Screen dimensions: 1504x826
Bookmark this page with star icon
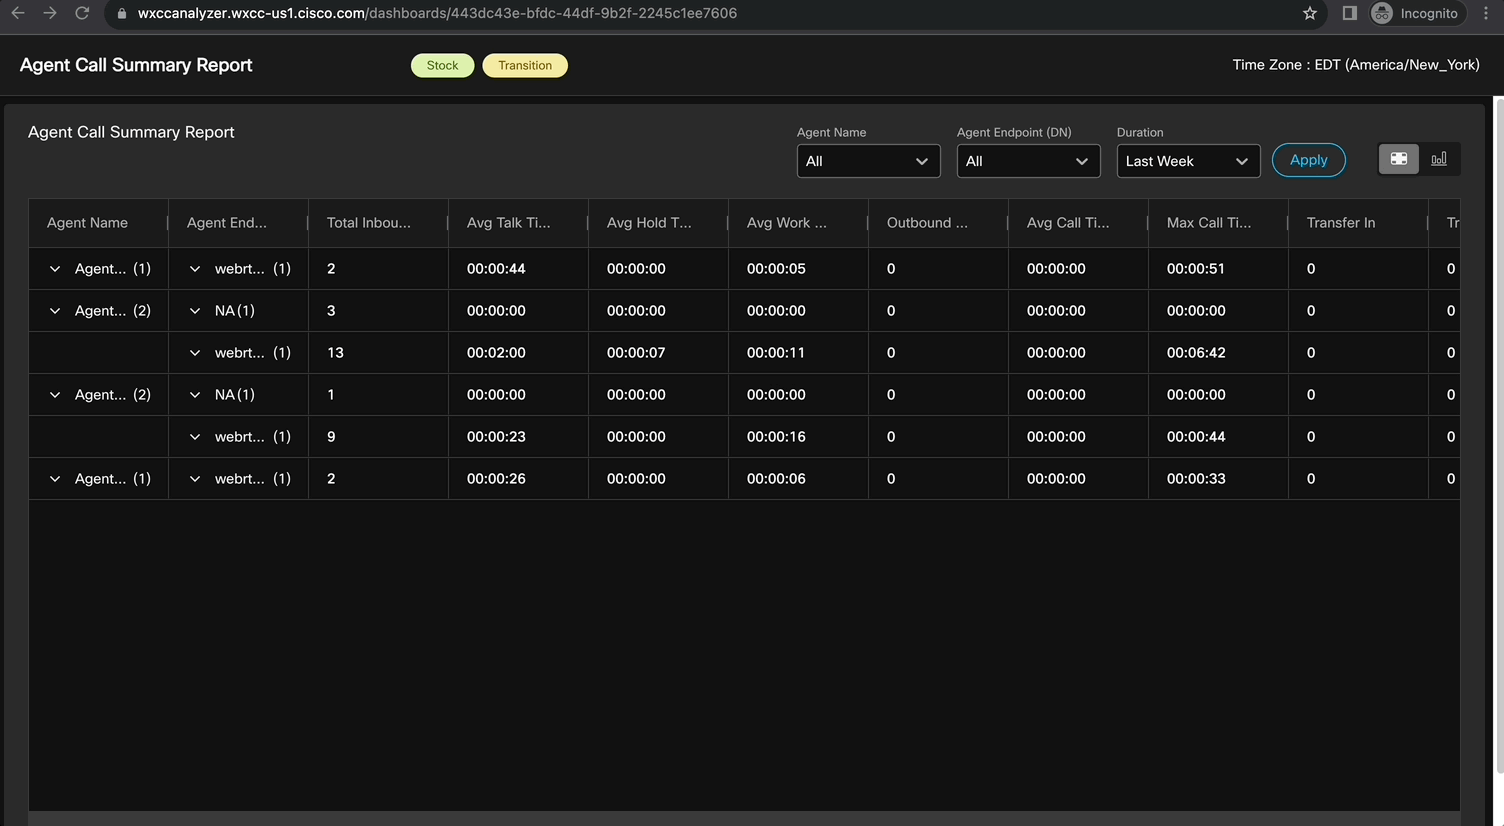click(x=1309, y=13)
